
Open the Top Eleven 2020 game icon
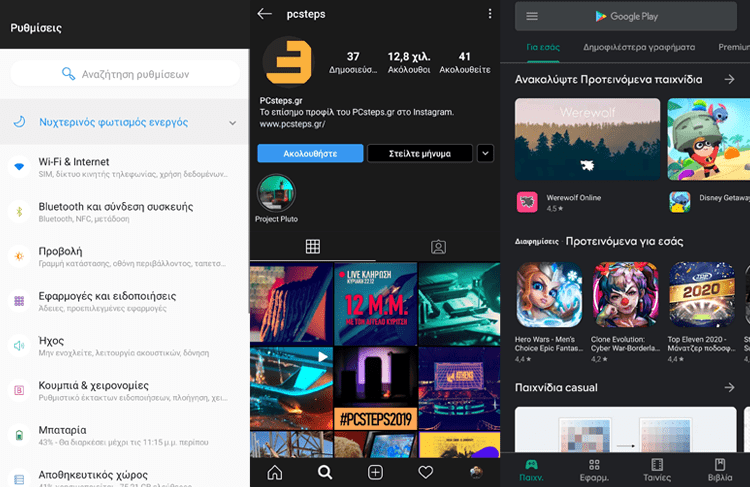click(x=702, y=295)
